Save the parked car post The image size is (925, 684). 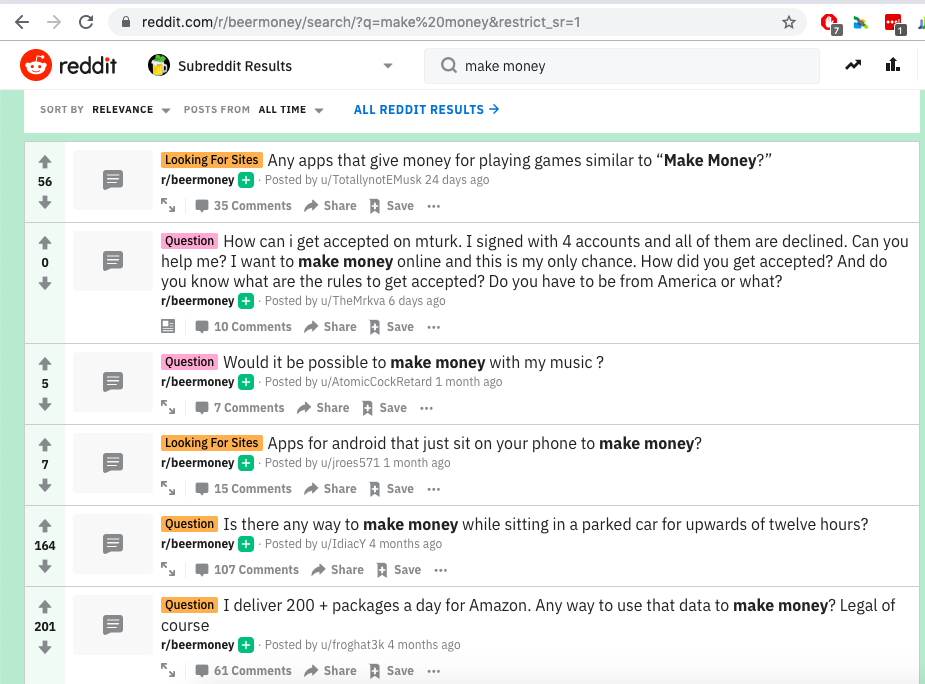[399, 570]
